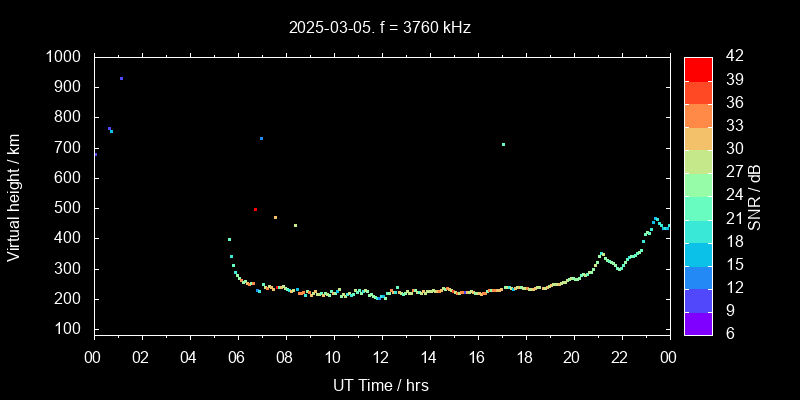Select the light green 24–27 dB colorbar segment
The image size is (800, 400).
coord(698,184)
